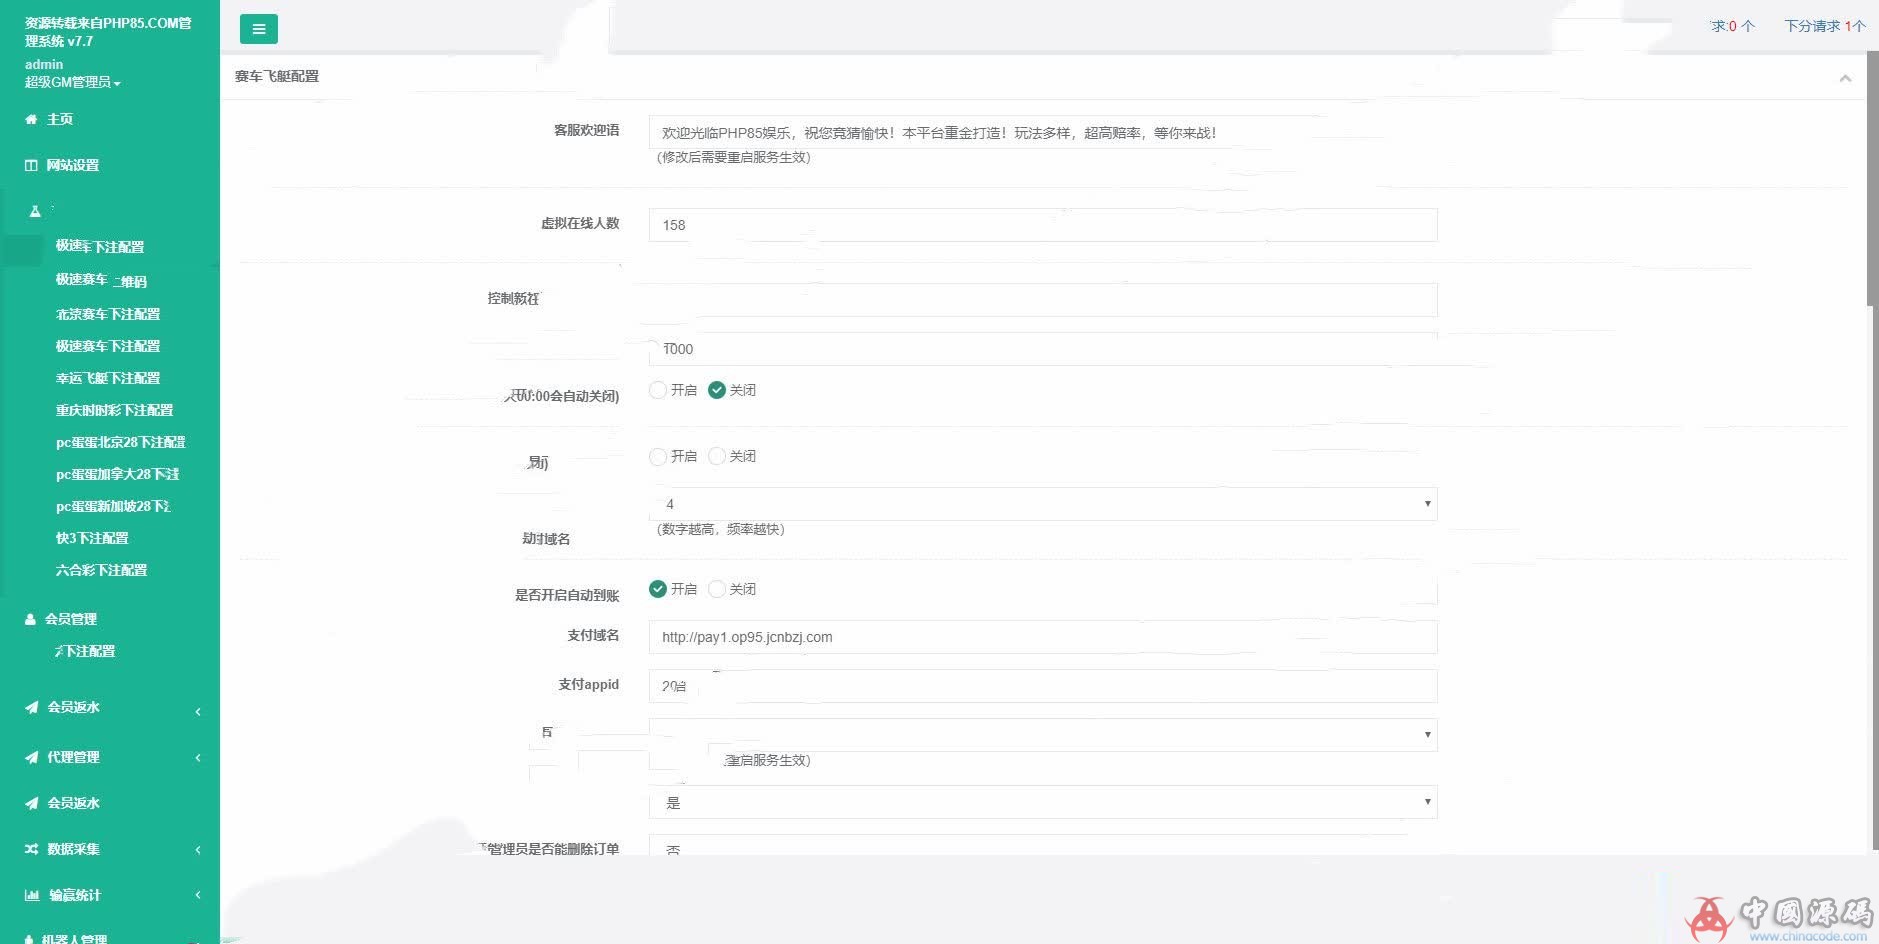Open 极速赛车下注配置 in the sidebar
The width and height of the screenshot is (1879, 944).
(108, 346)
